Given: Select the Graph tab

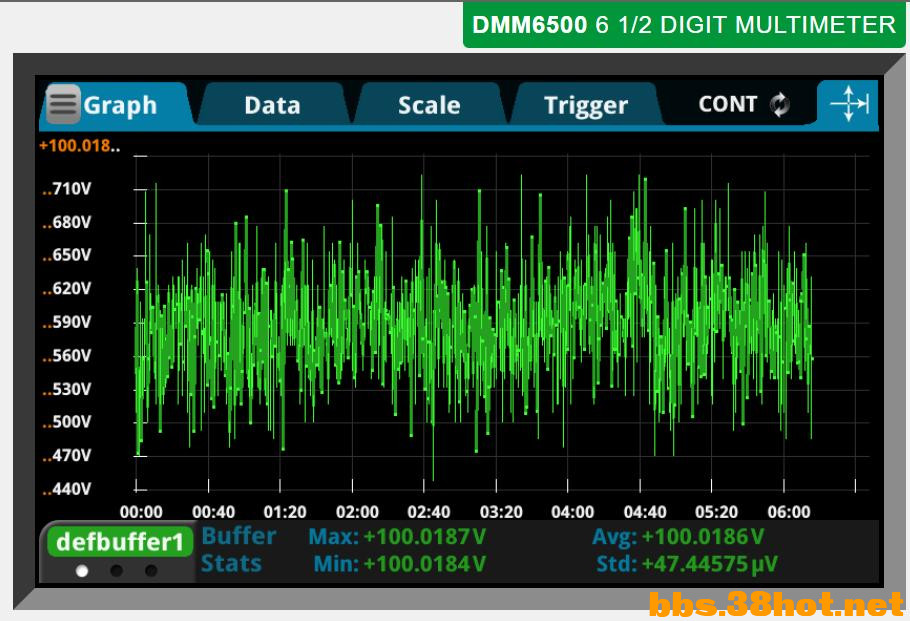Looking at the screenshot, I should pyautogui.click(x=120, y=105).
